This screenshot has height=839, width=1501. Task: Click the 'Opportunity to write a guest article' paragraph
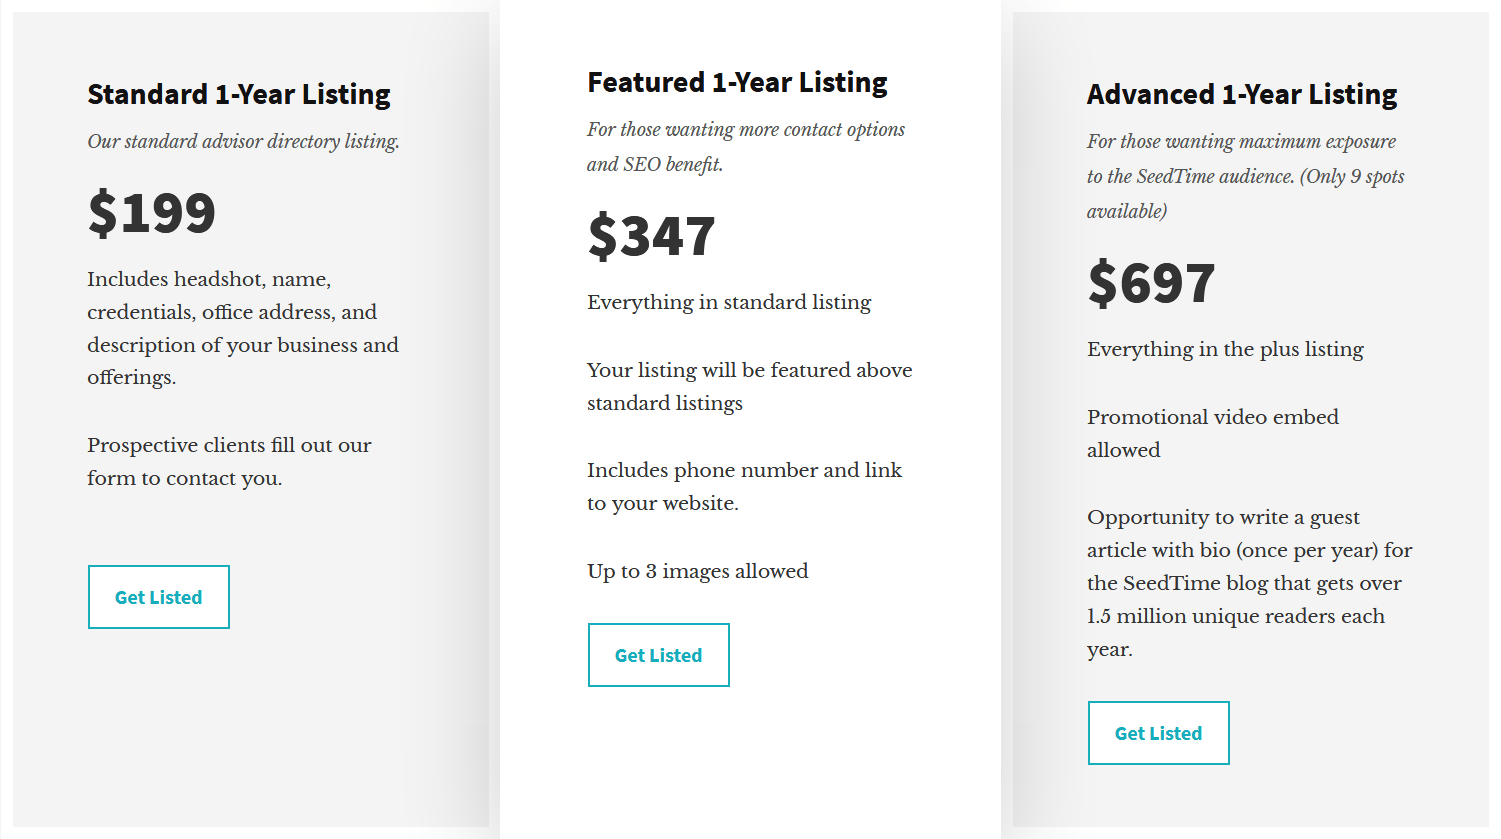(x=1249, y=583)
